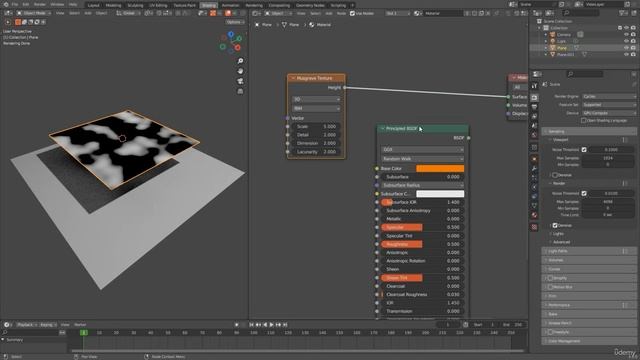The height and width of the screenshot is (360, 640).
Task: Open the Object Mode selector in viewport header
Action: click(35, 13)
